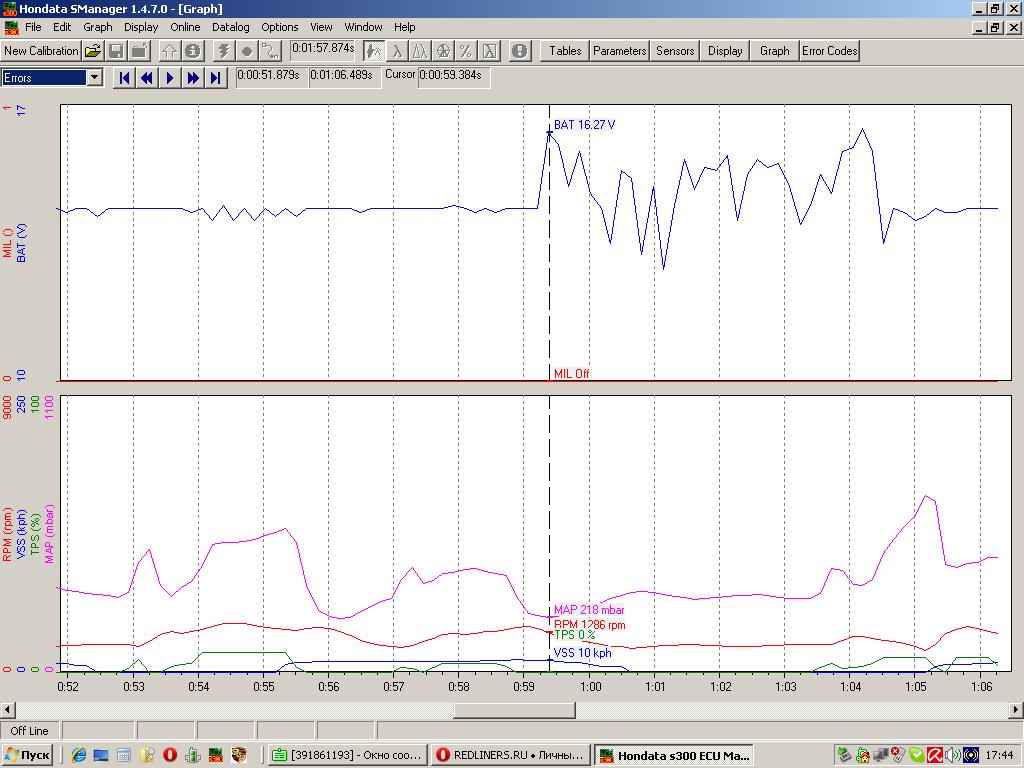This screenshot has width=1024, height=768.
Task: Save the calibration with floppy disk icon
Action: point(116,51)
